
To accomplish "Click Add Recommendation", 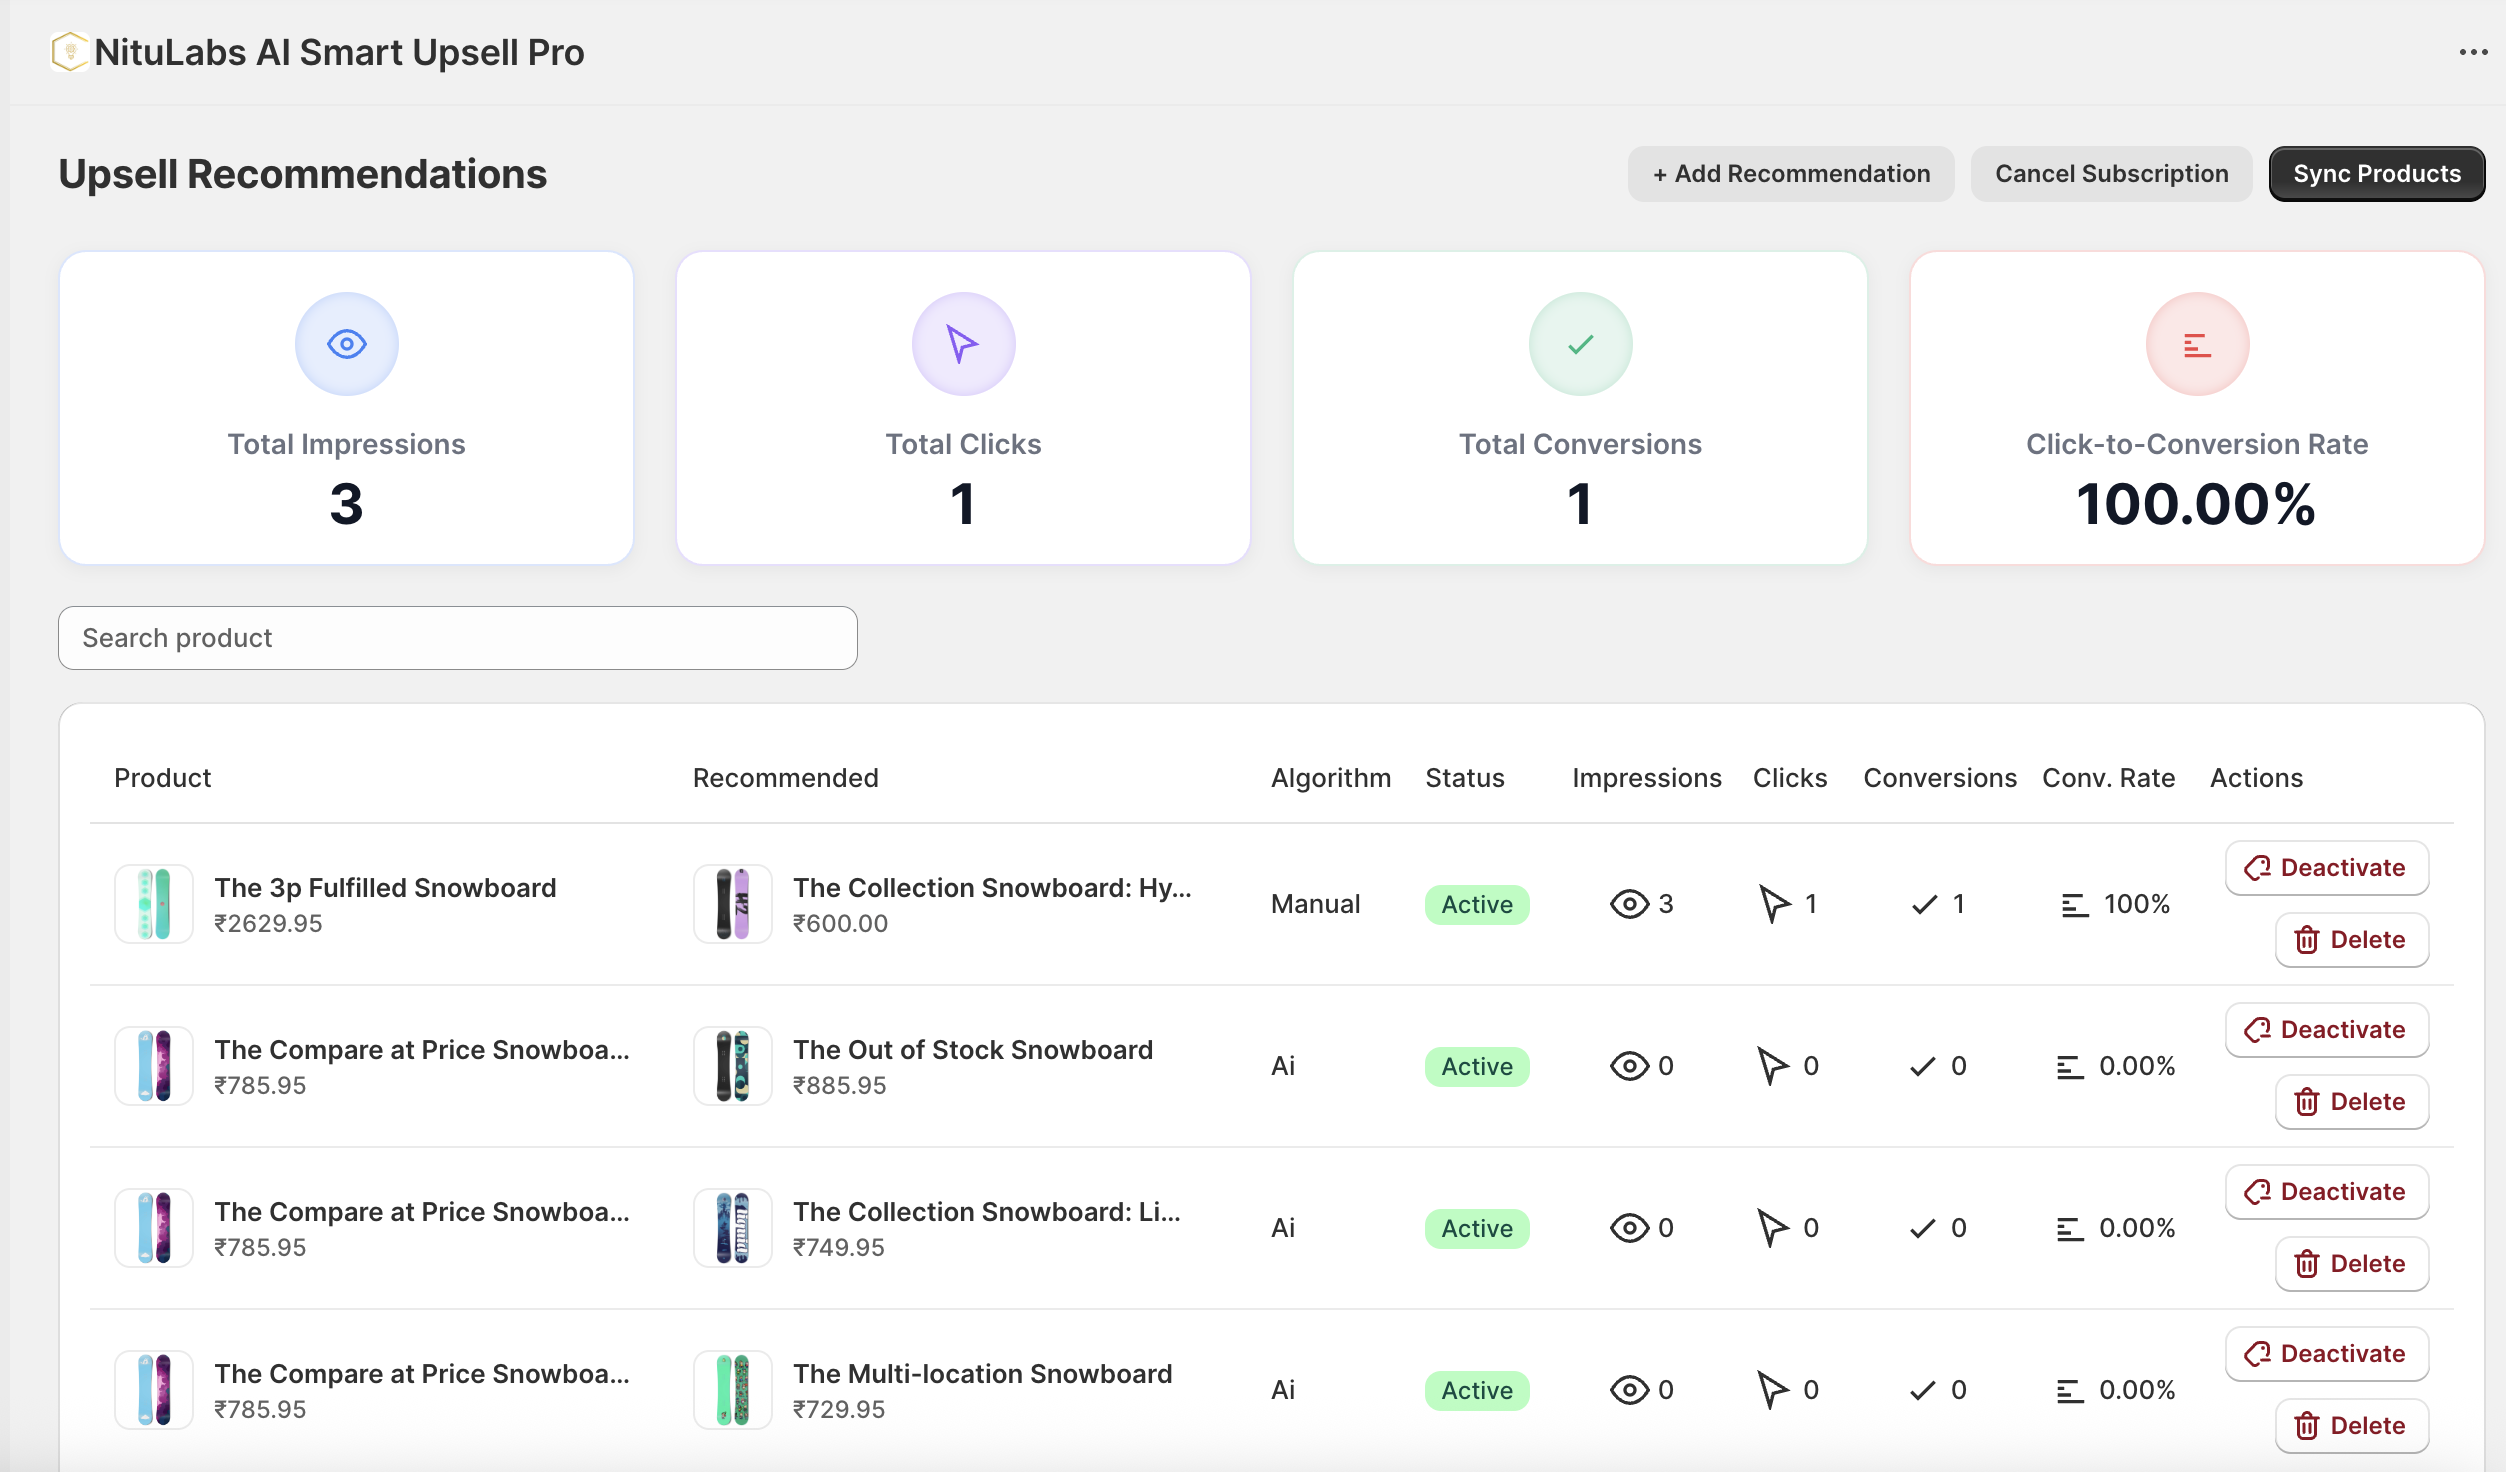I will click(1790, 173).
